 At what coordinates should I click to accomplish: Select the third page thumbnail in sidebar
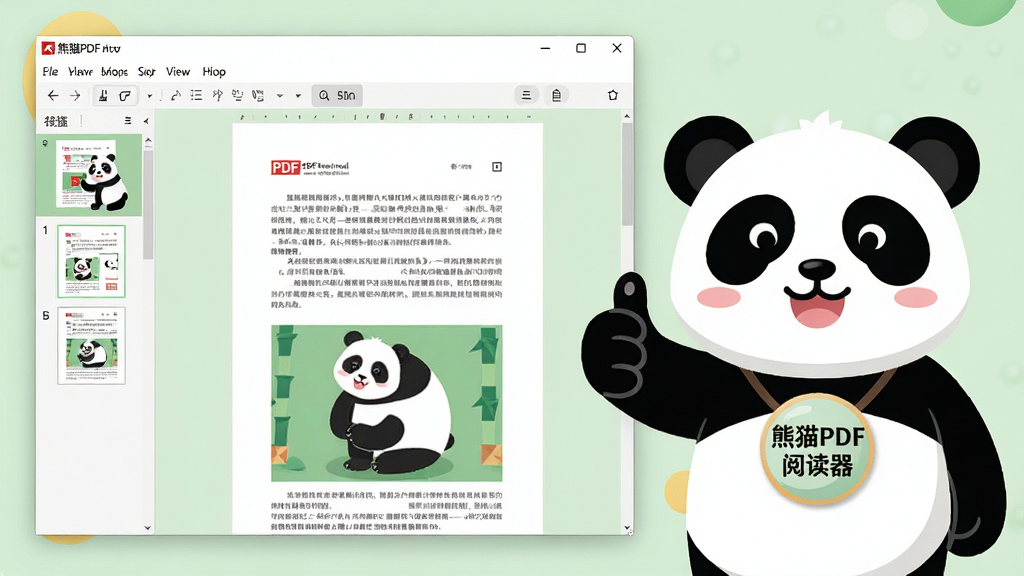91,345
